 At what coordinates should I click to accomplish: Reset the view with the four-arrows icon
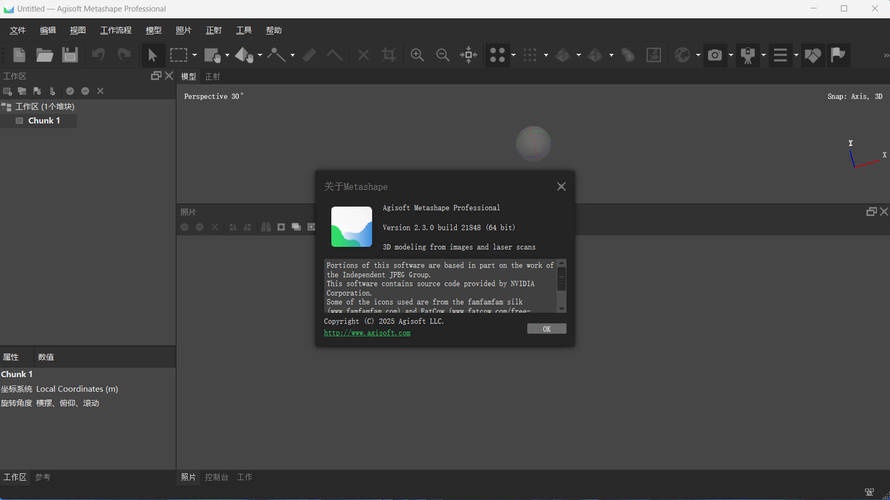pos(468,55)
